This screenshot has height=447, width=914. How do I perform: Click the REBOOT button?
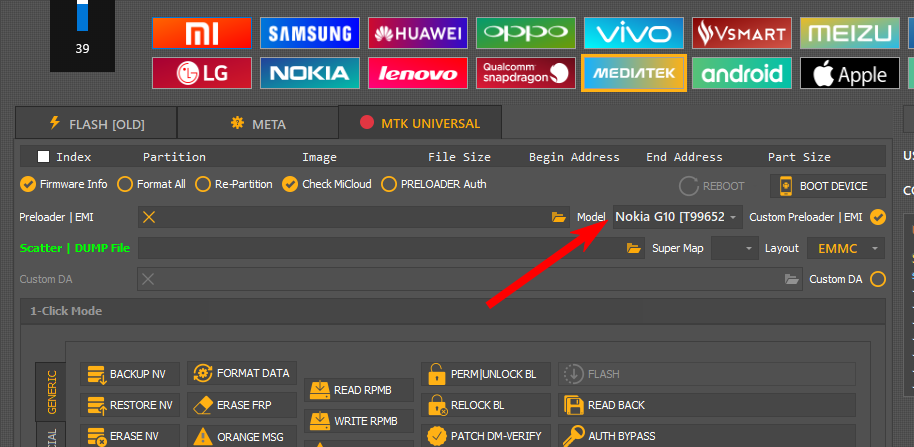click(x=712, y=186)
